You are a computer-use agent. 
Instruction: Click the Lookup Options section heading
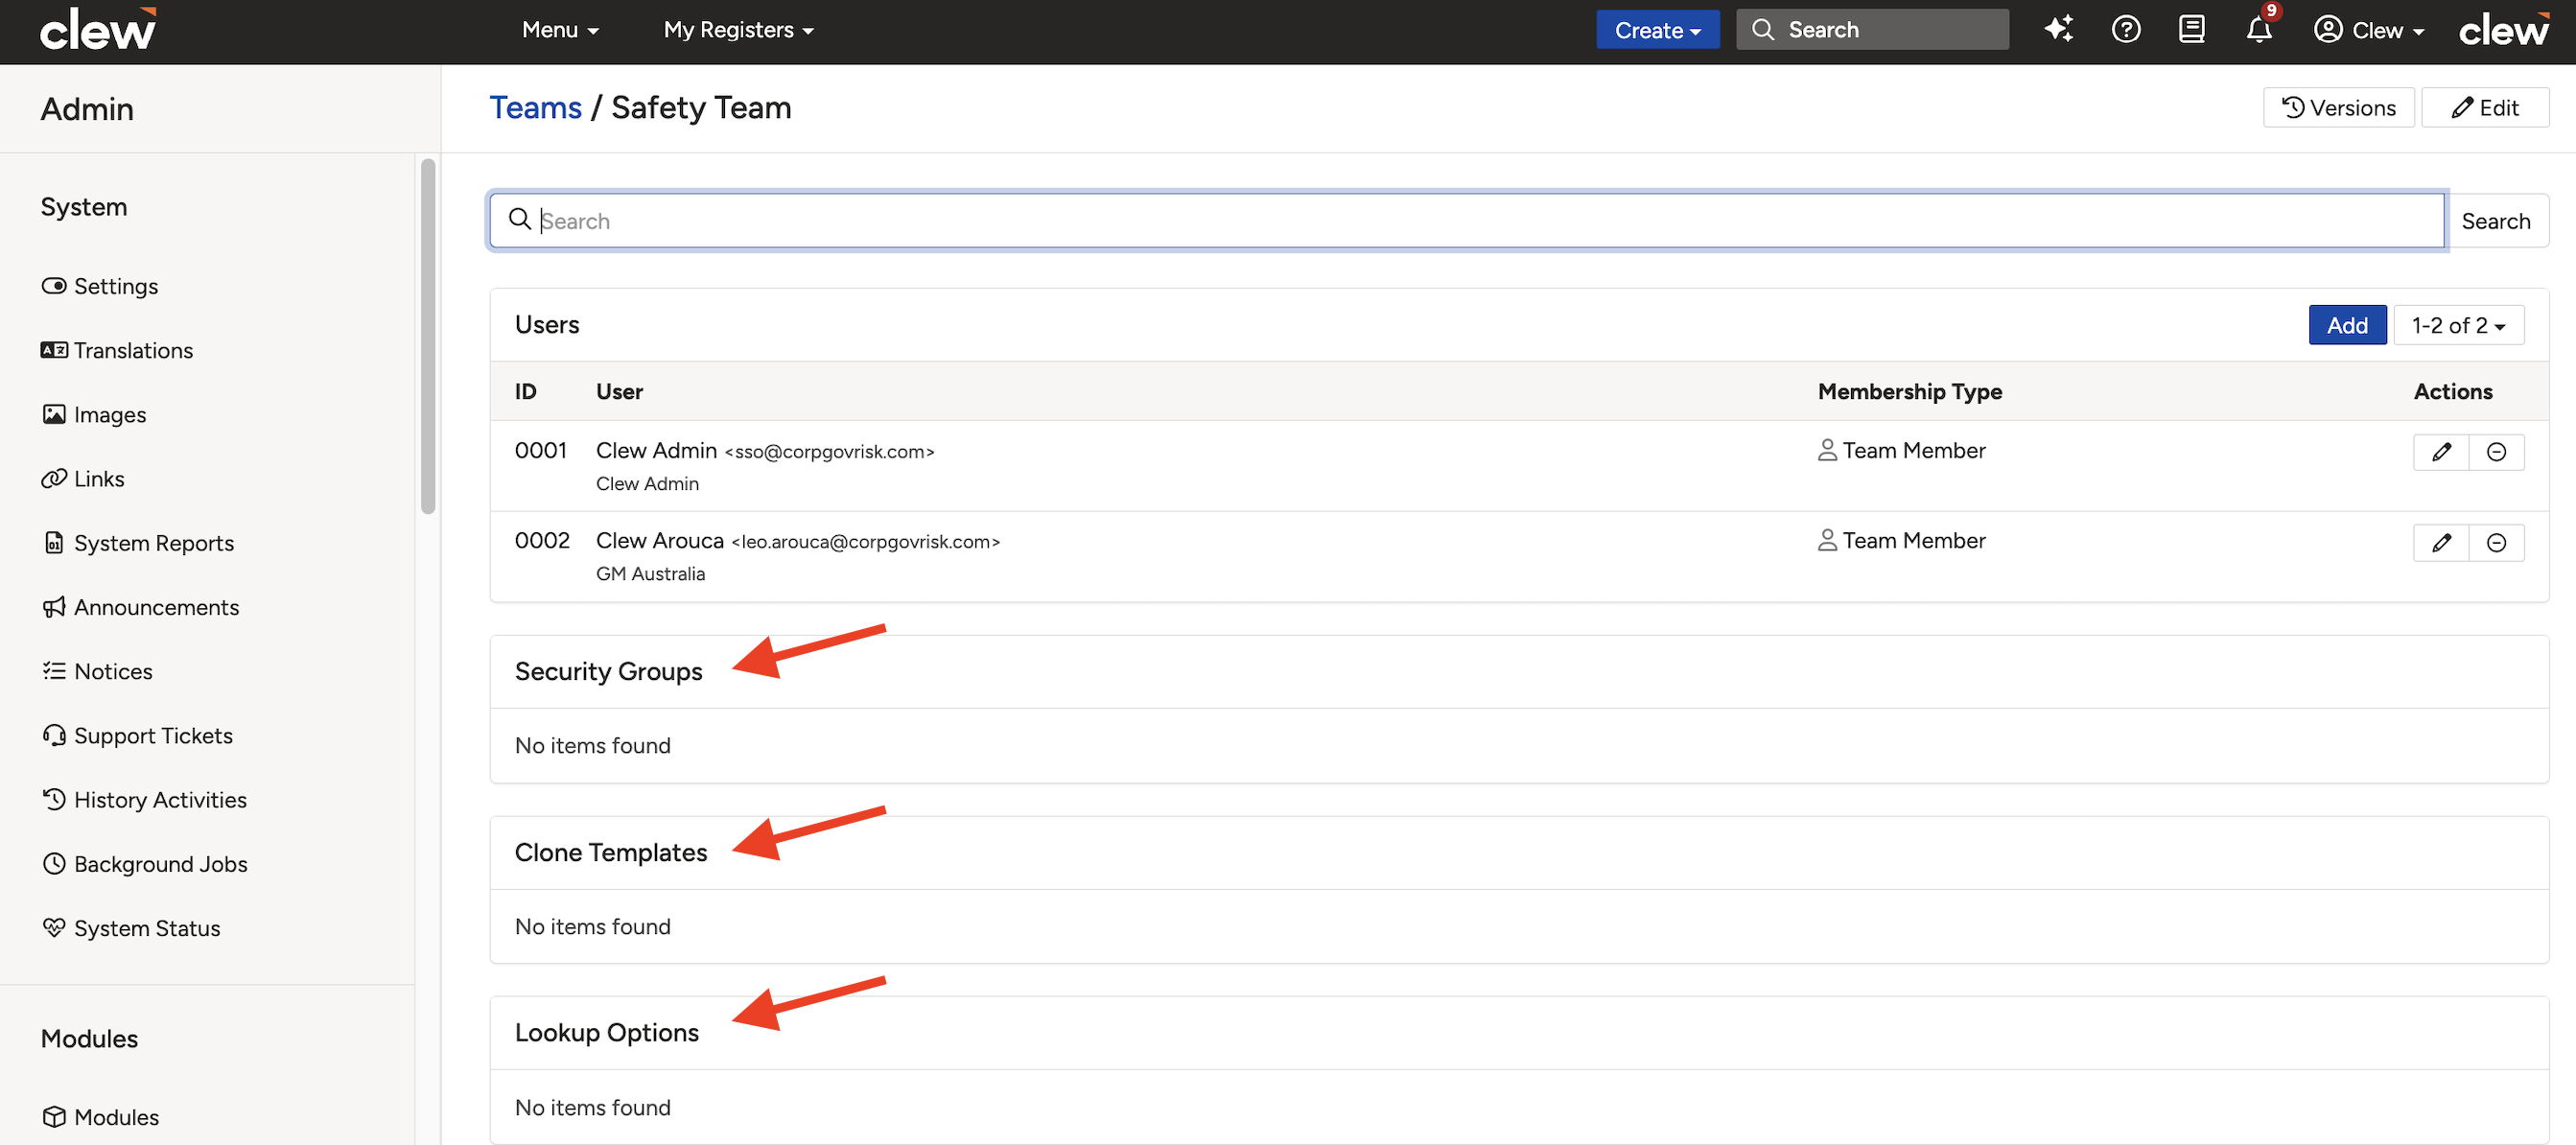coord(606,1032)
